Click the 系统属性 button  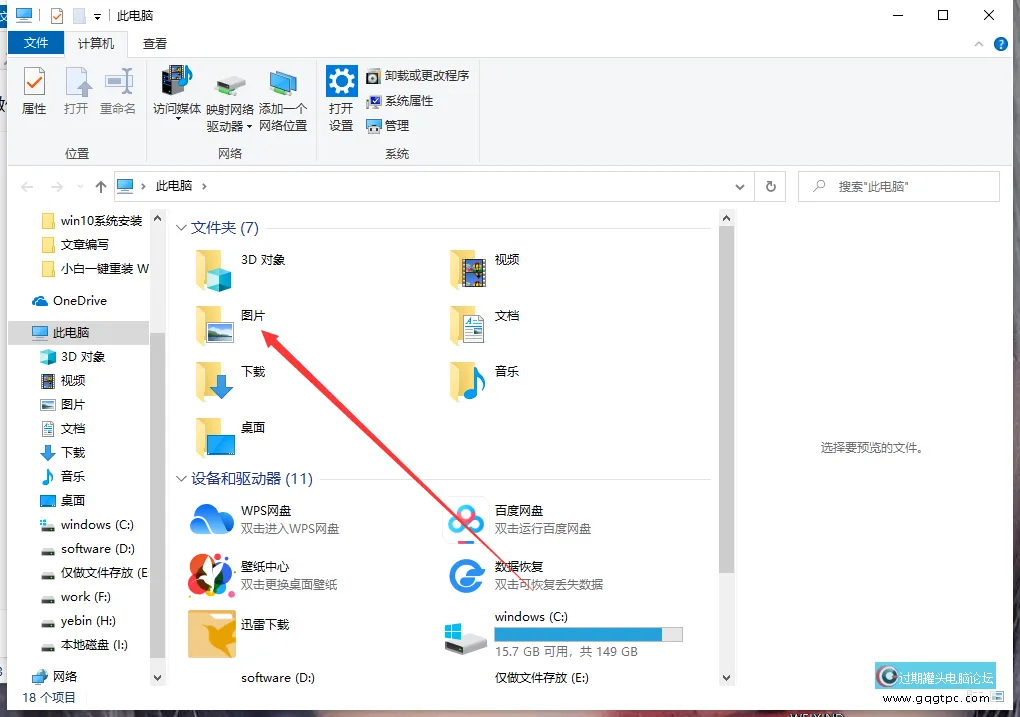400,101
